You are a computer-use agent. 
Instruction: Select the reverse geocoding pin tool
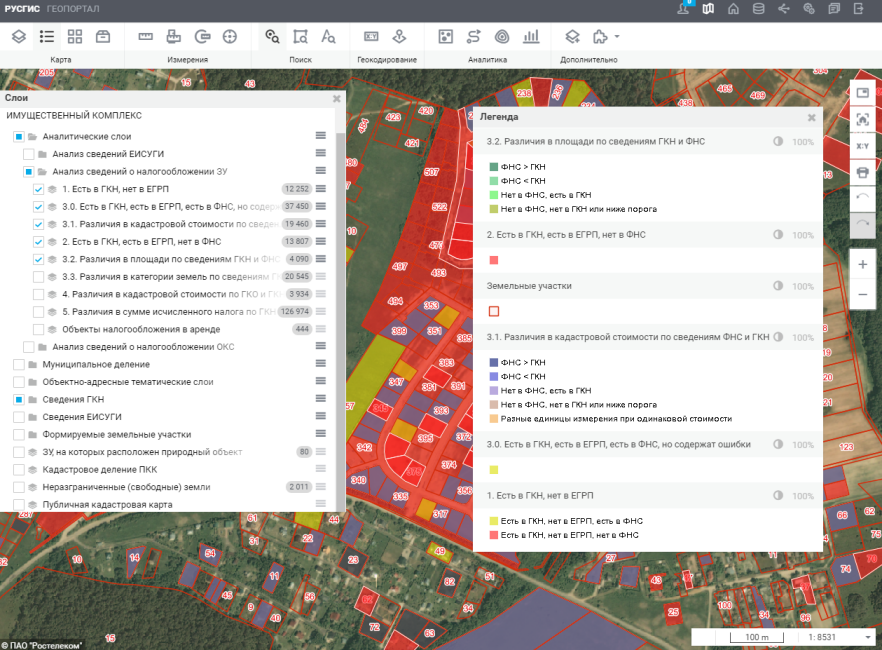click(x=399, y=37)
